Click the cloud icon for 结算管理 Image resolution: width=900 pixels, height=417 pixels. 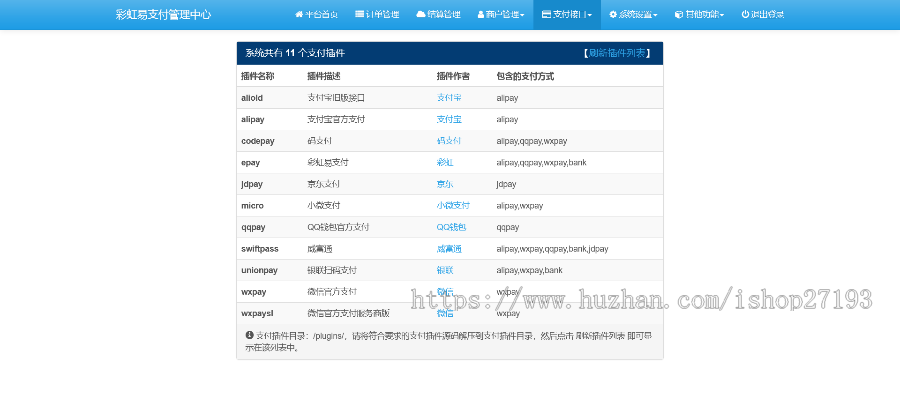click(x=421, y=14)
